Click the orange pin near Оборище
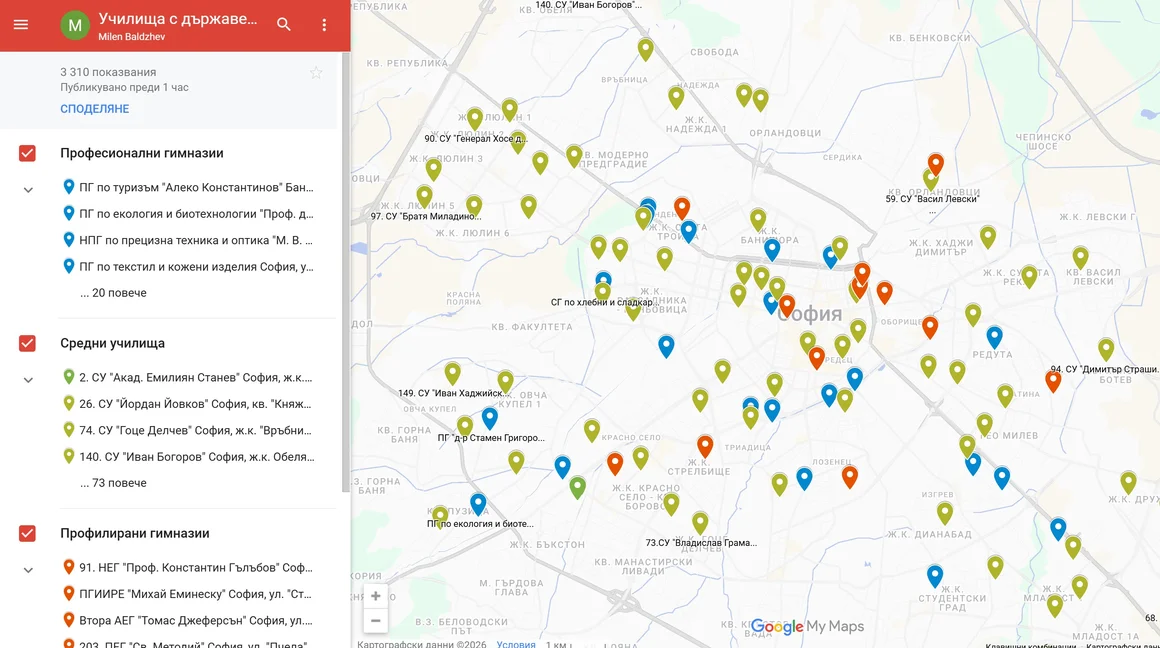This screenshot has height=648, width=1160. click(x=930, y=326)
